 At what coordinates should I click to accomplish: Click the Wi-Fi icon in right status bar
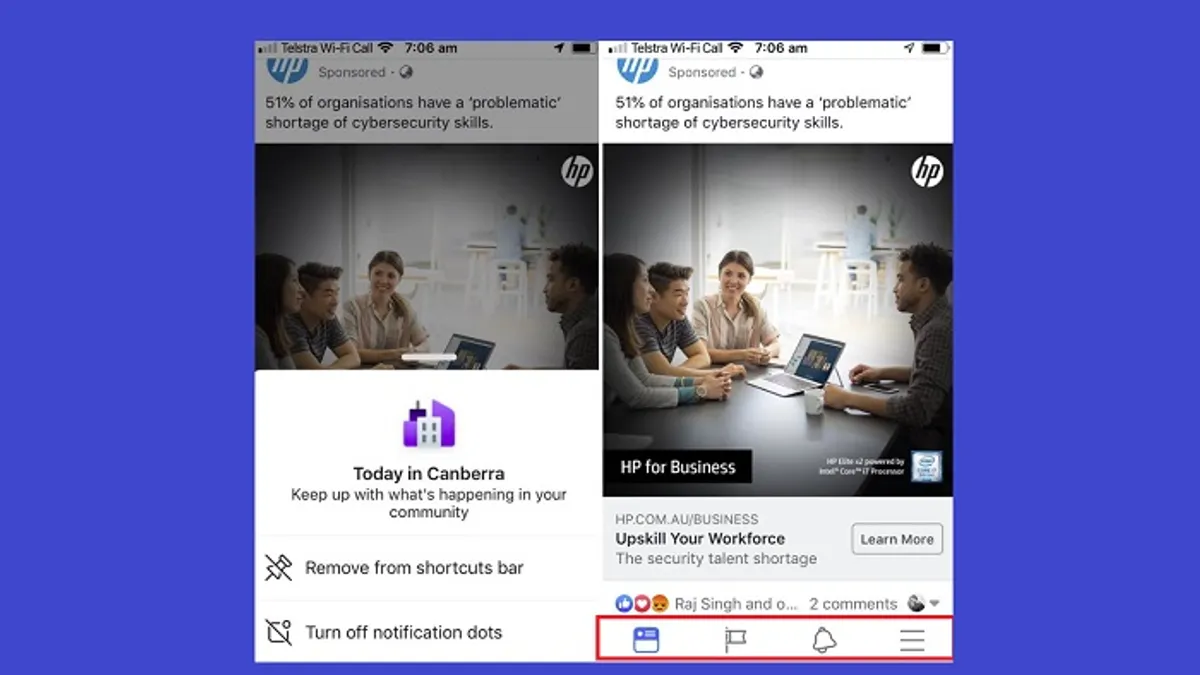[x=736, y=48]
